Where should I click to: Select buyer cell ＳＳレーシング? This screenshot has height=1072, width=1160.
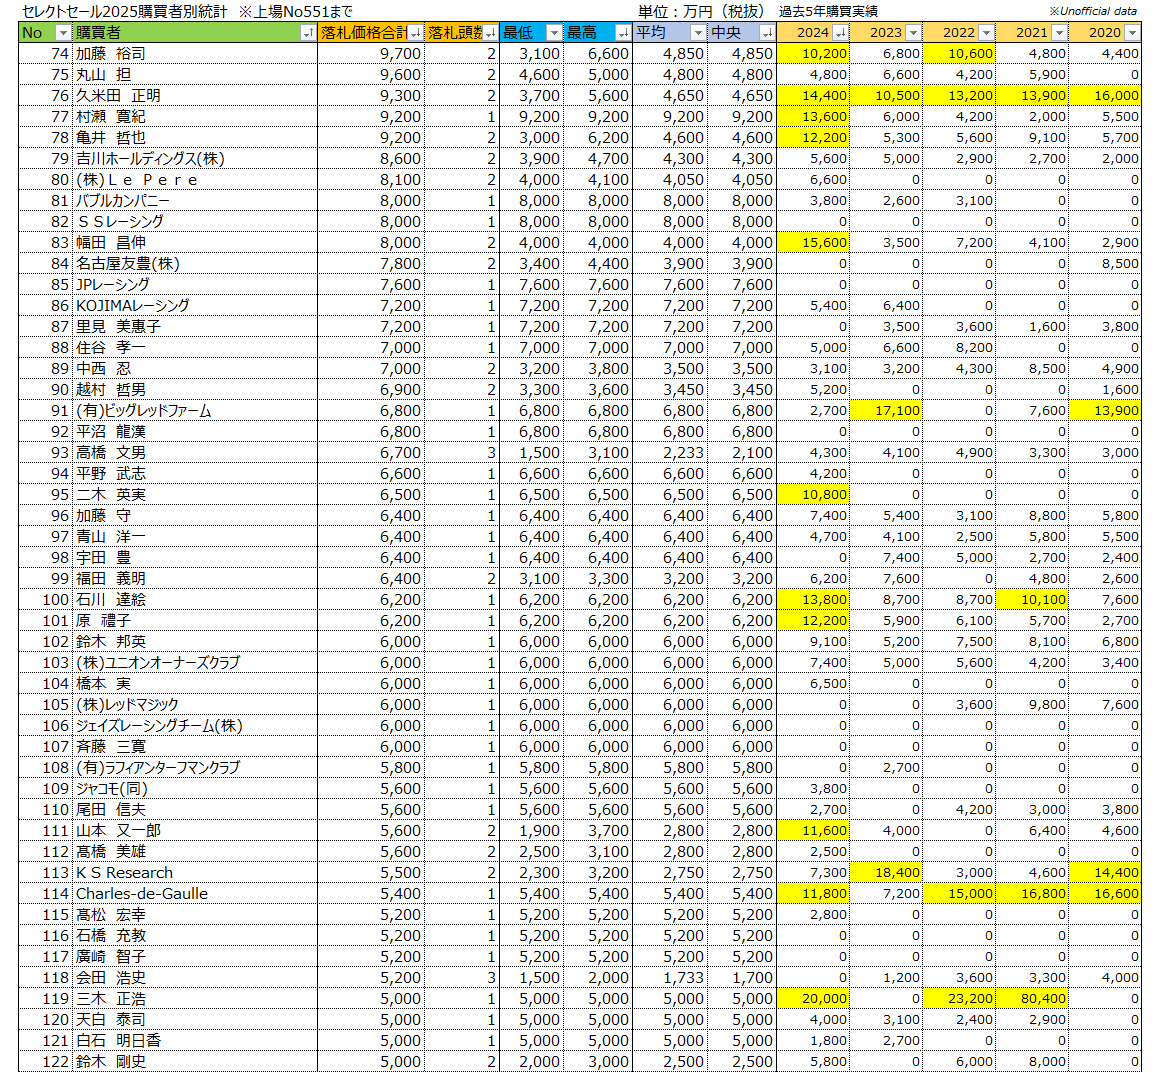point(195,222)
